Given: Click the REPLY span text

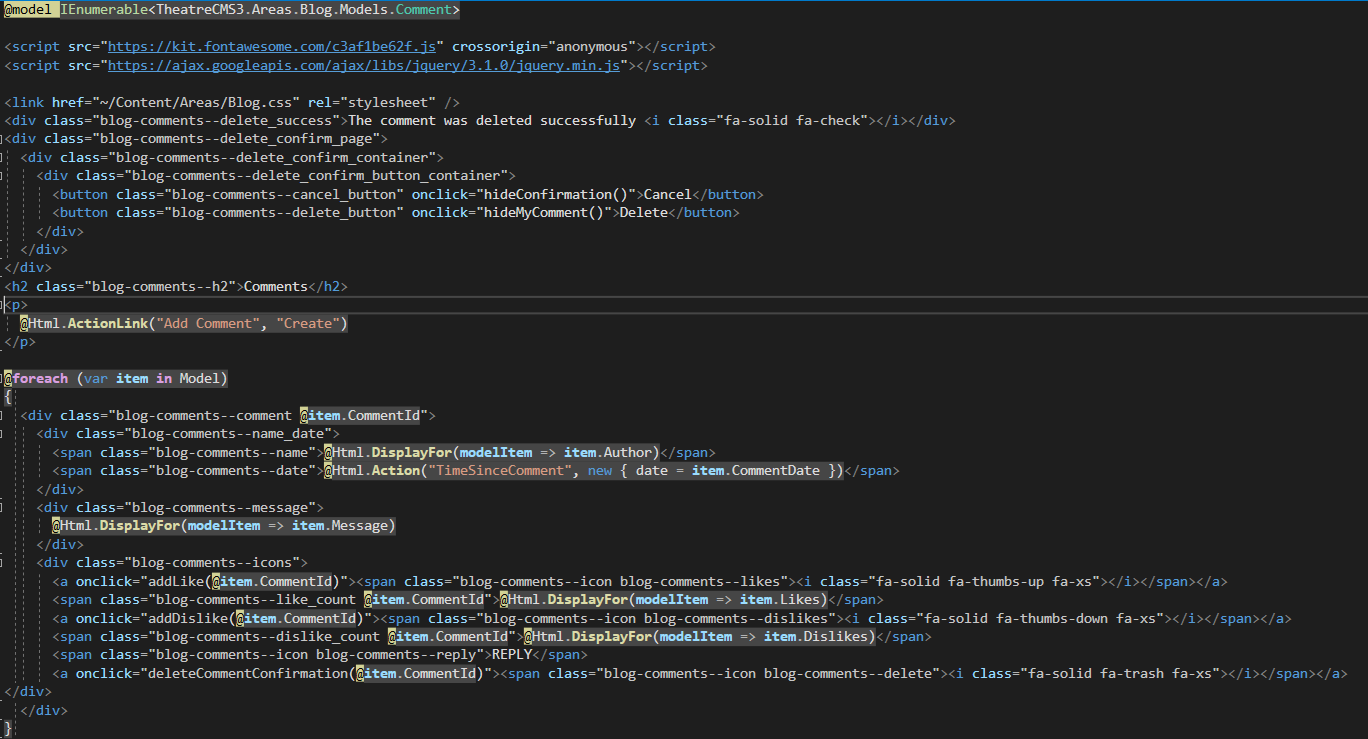Looking at the screenshot, I should point(512,655).
